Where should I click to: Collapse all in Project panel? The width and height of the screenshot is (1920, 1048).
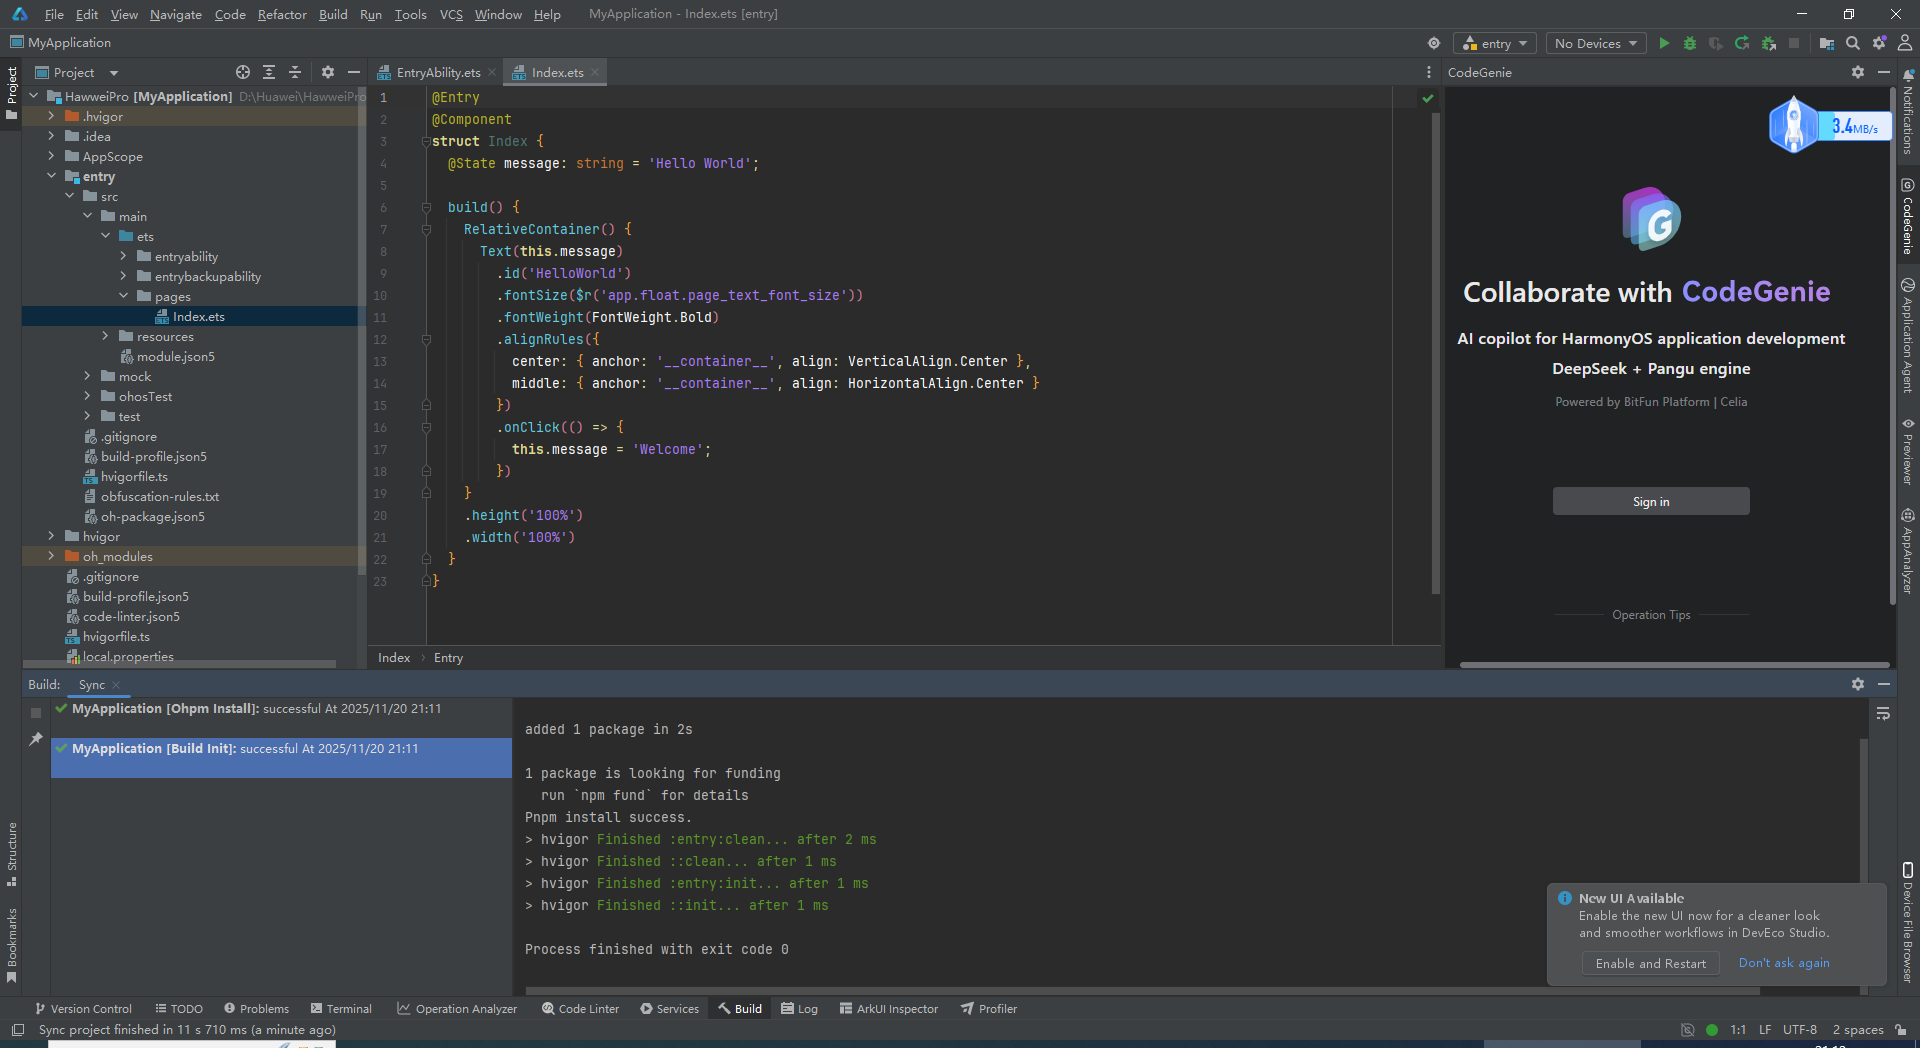coord(295,72)
